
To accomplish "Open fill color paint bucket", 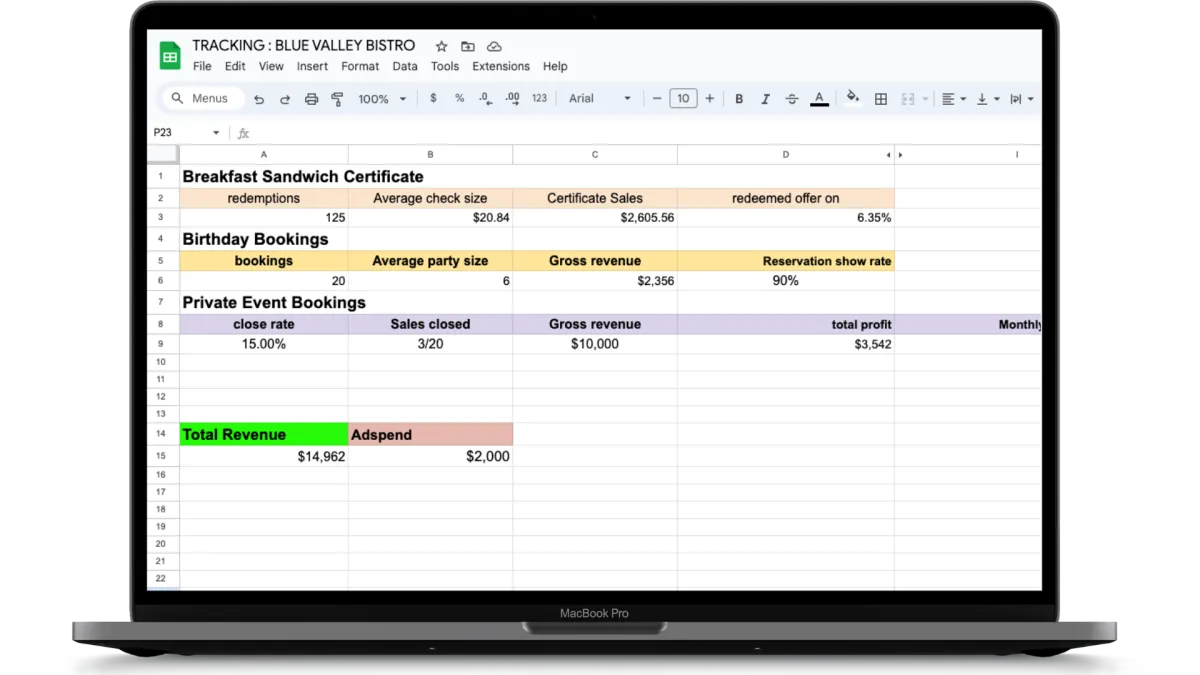I will pyautogui.click(x=853, y=97).
